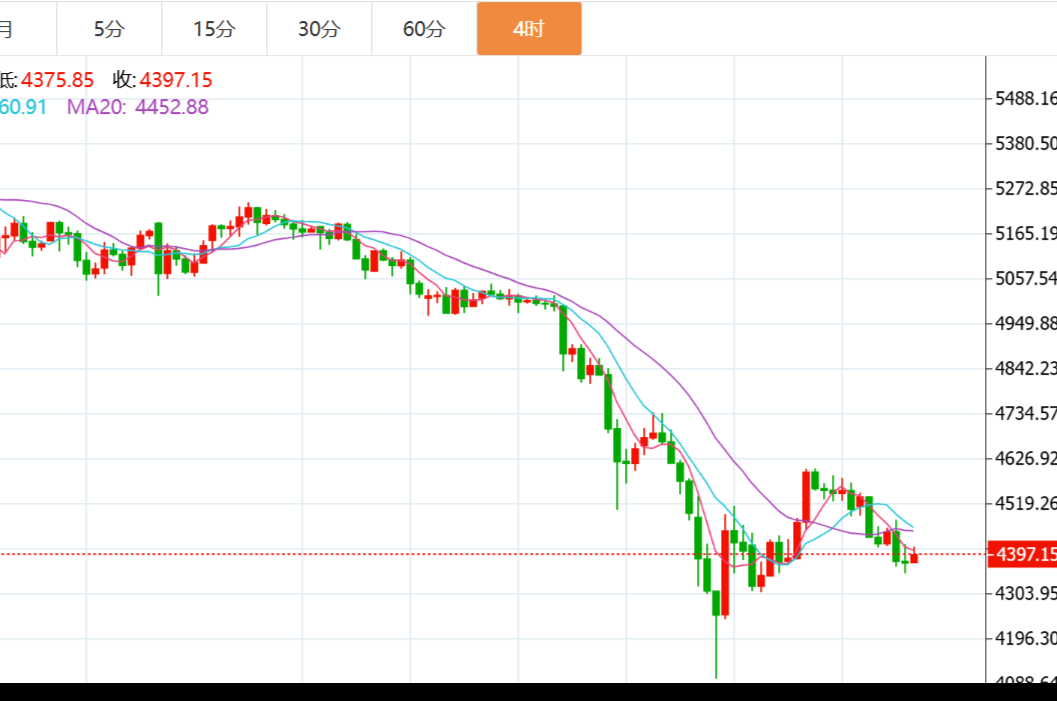Switch chart to 15分 interval

click(214, 29)
